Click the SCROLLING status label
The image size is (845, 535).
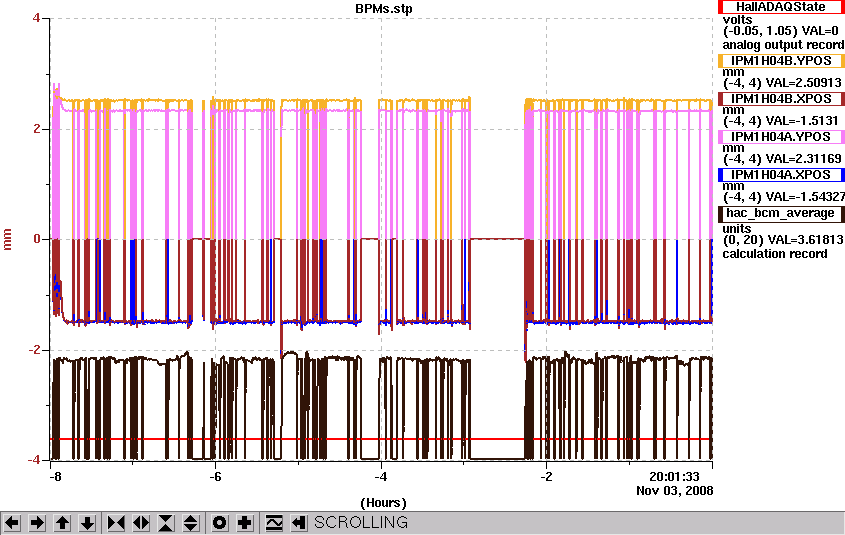pyautogui.click(x=361, y=523)
